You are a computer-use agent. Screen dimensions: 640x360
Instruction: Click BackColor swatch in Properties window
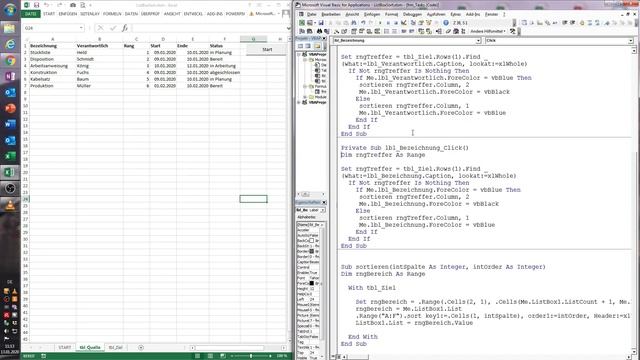[x=312, y=240]
